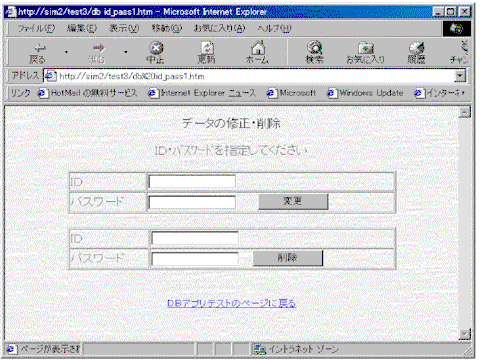This screenshot has height=360, width=480.
Task: Focus the パスワード field beside 削除
Action: pyautogui.click(x=195, y=259)
